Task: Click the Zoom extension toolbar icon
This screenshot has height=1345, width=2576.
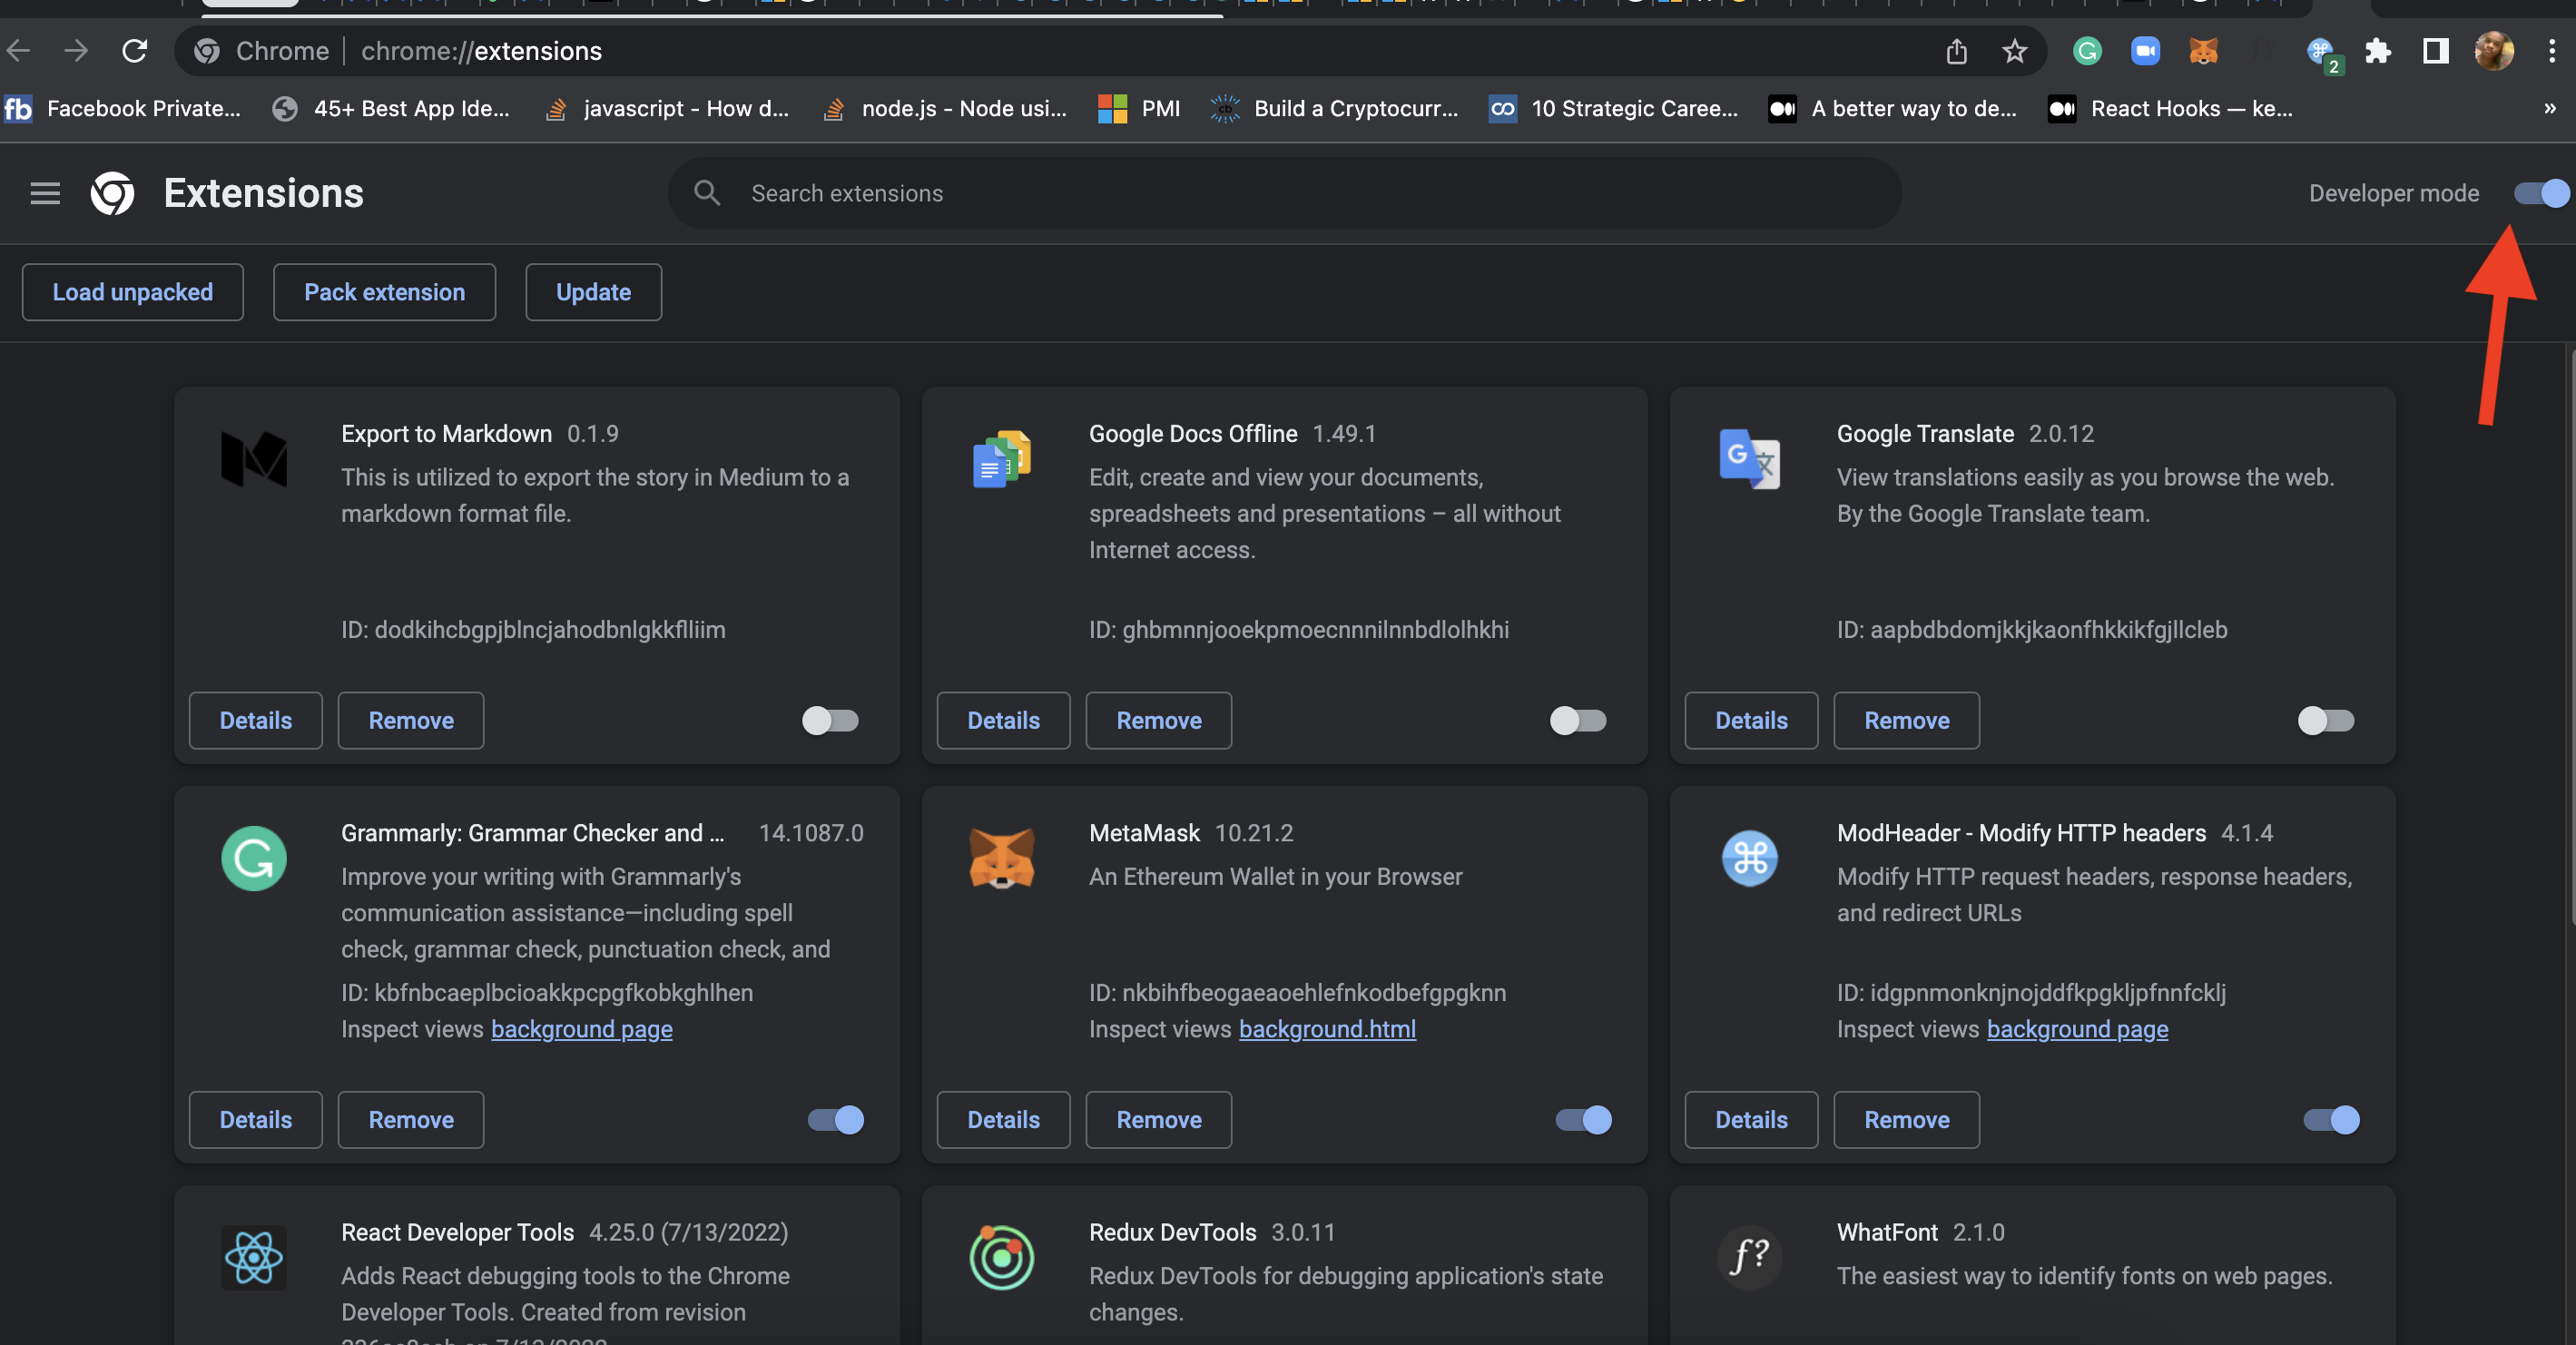Action: tap(2145, 51)
